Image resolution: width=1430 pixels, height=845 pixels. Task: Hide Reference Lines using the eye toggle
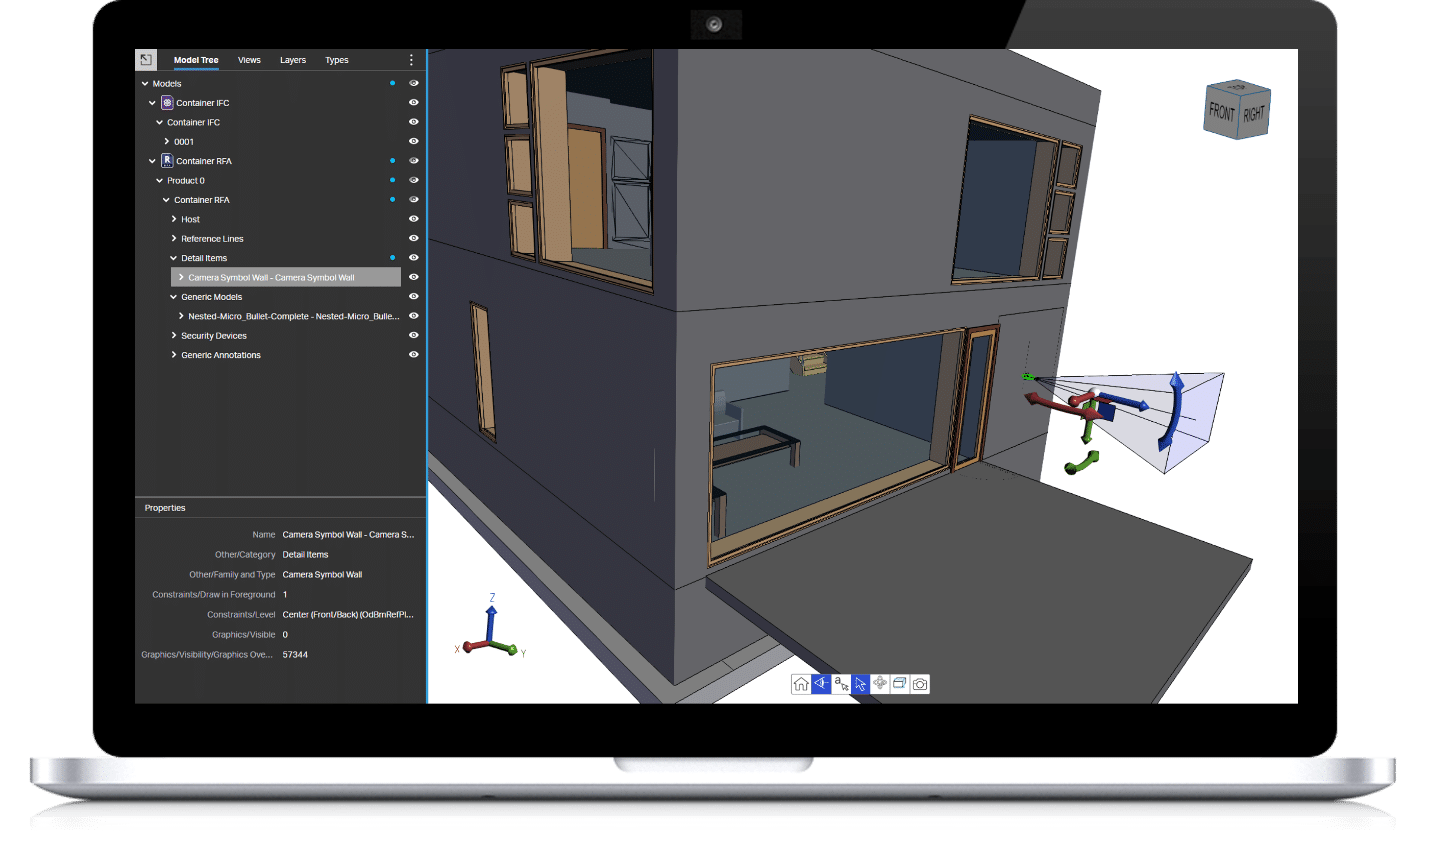coord(413,238)
